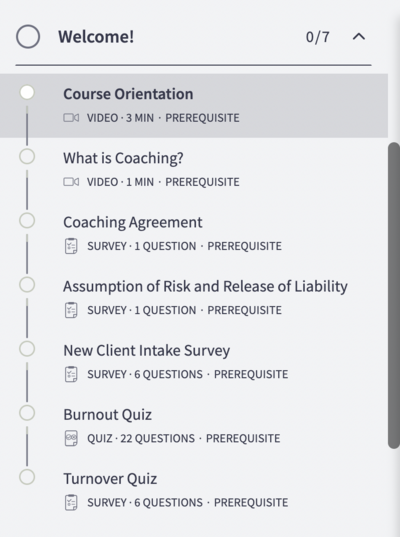This screenshot has height=537, width=400.
Task: Toggle the Coaching Agreement progress circle
Action: pyautogui.click(x=27, y=221)
